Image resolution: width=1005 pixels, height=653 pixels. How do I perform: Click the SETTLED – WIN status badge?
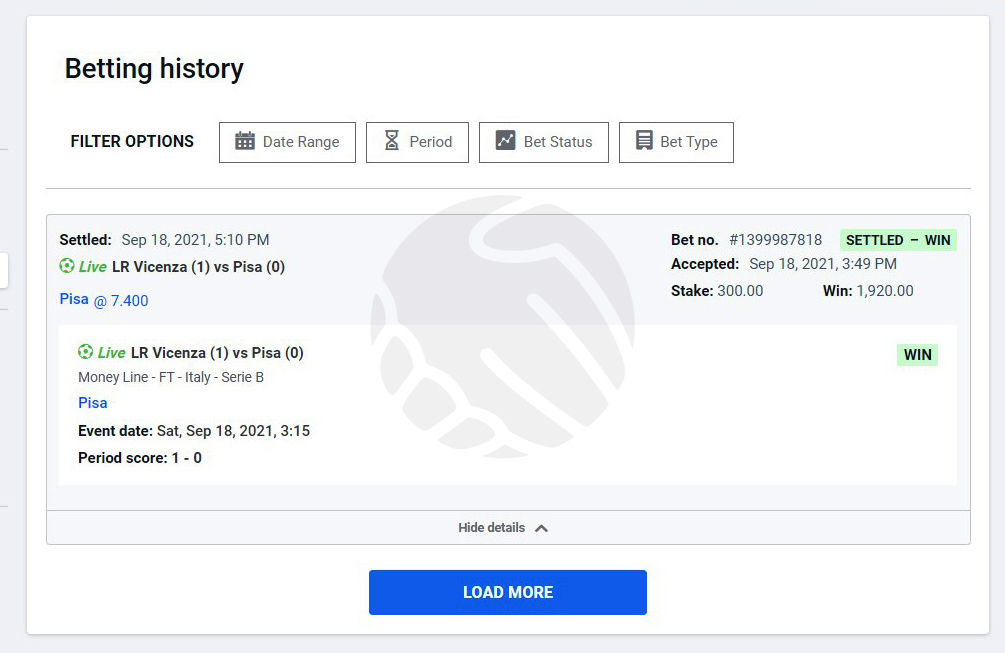[898, 240]
